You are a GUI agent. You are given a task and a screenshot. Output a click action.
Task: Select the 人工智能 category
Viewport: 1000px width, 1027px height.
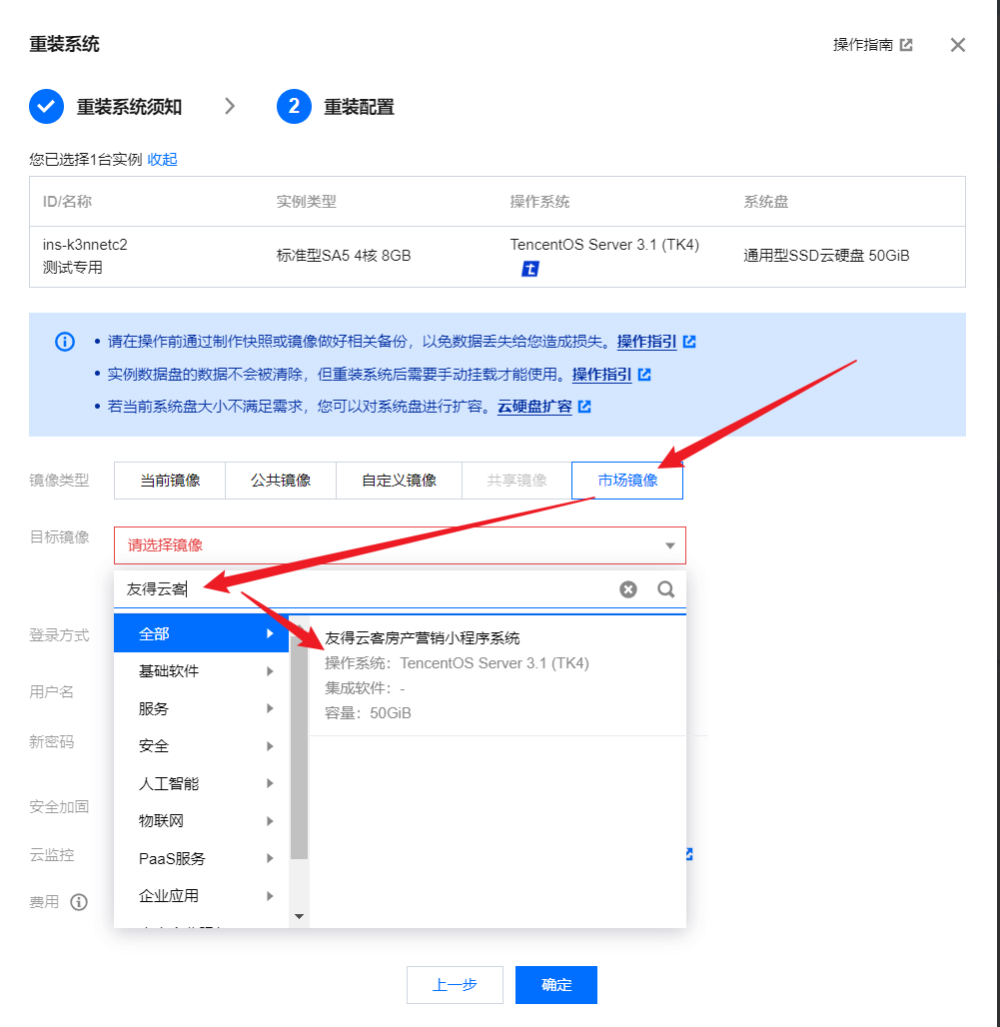pos(201,783)
